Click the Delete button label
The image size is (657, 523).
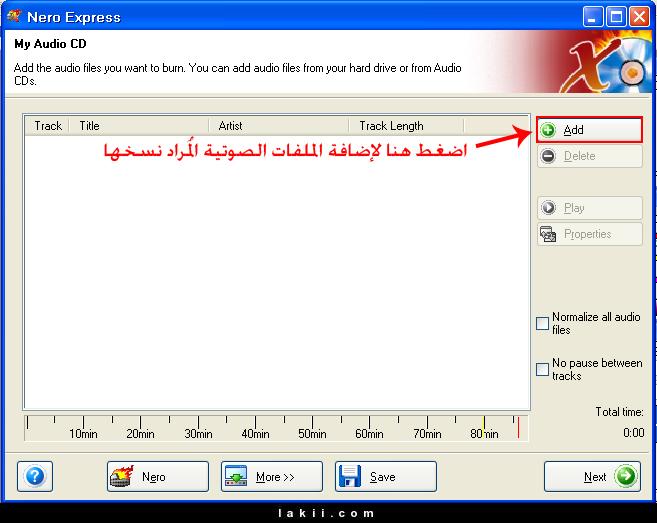pyautogui.click(x=579, y=156)
